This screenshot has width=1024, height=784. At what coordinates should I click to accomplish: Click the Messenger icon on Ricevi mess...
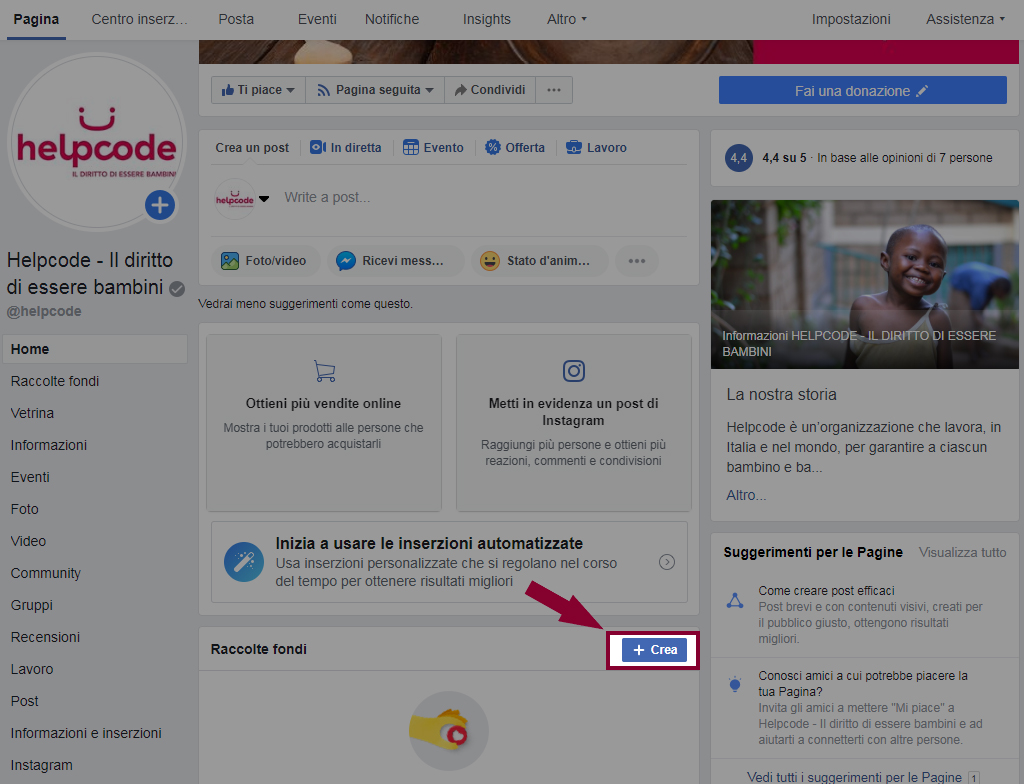click(x=345, y=261)
